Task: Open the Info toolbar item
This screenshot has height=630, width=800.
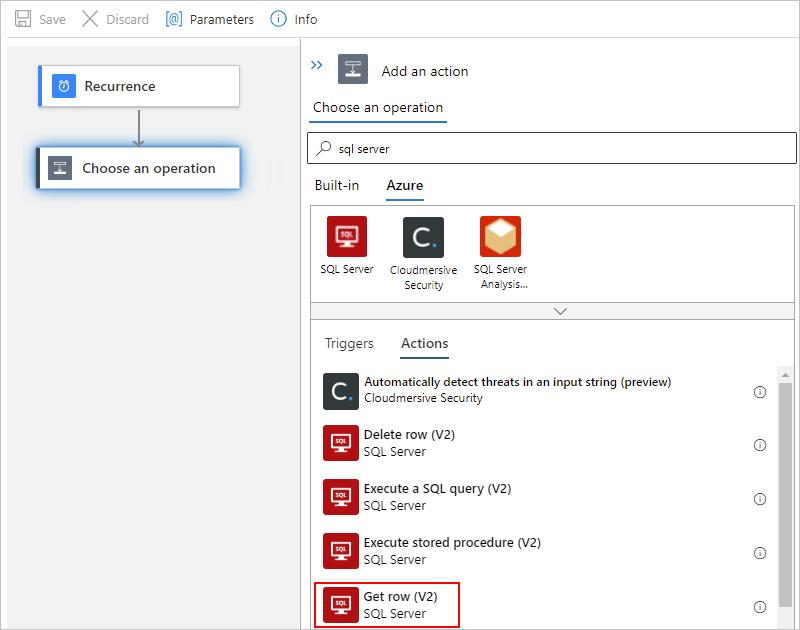Action: [x=294, y=19]
